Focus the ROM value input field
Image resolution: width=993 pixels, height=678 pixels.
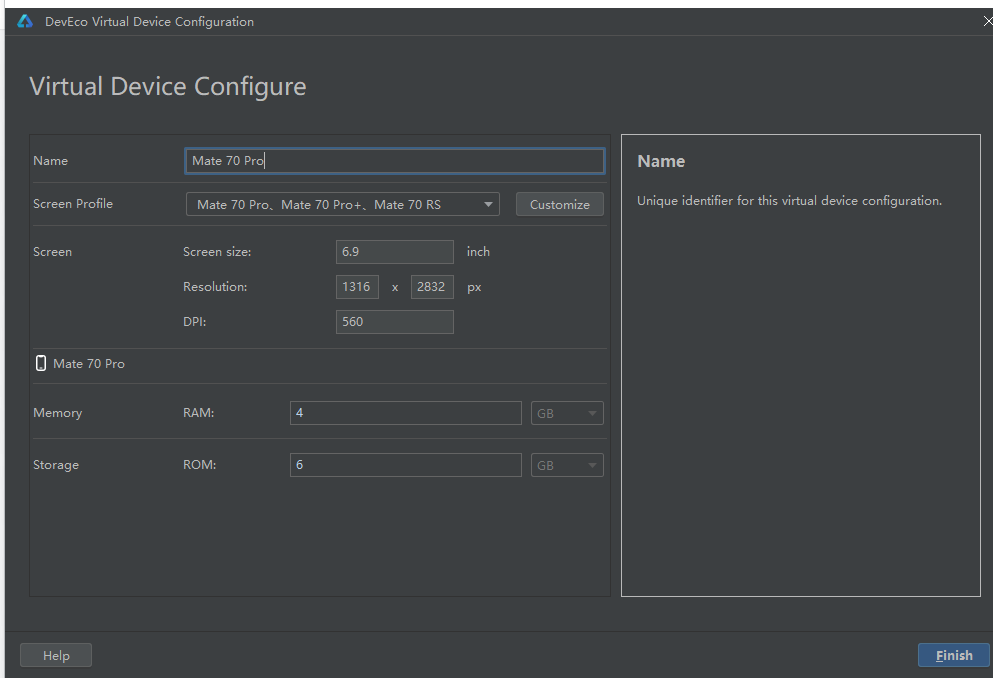pyautogui.click(x=405, y=465)
